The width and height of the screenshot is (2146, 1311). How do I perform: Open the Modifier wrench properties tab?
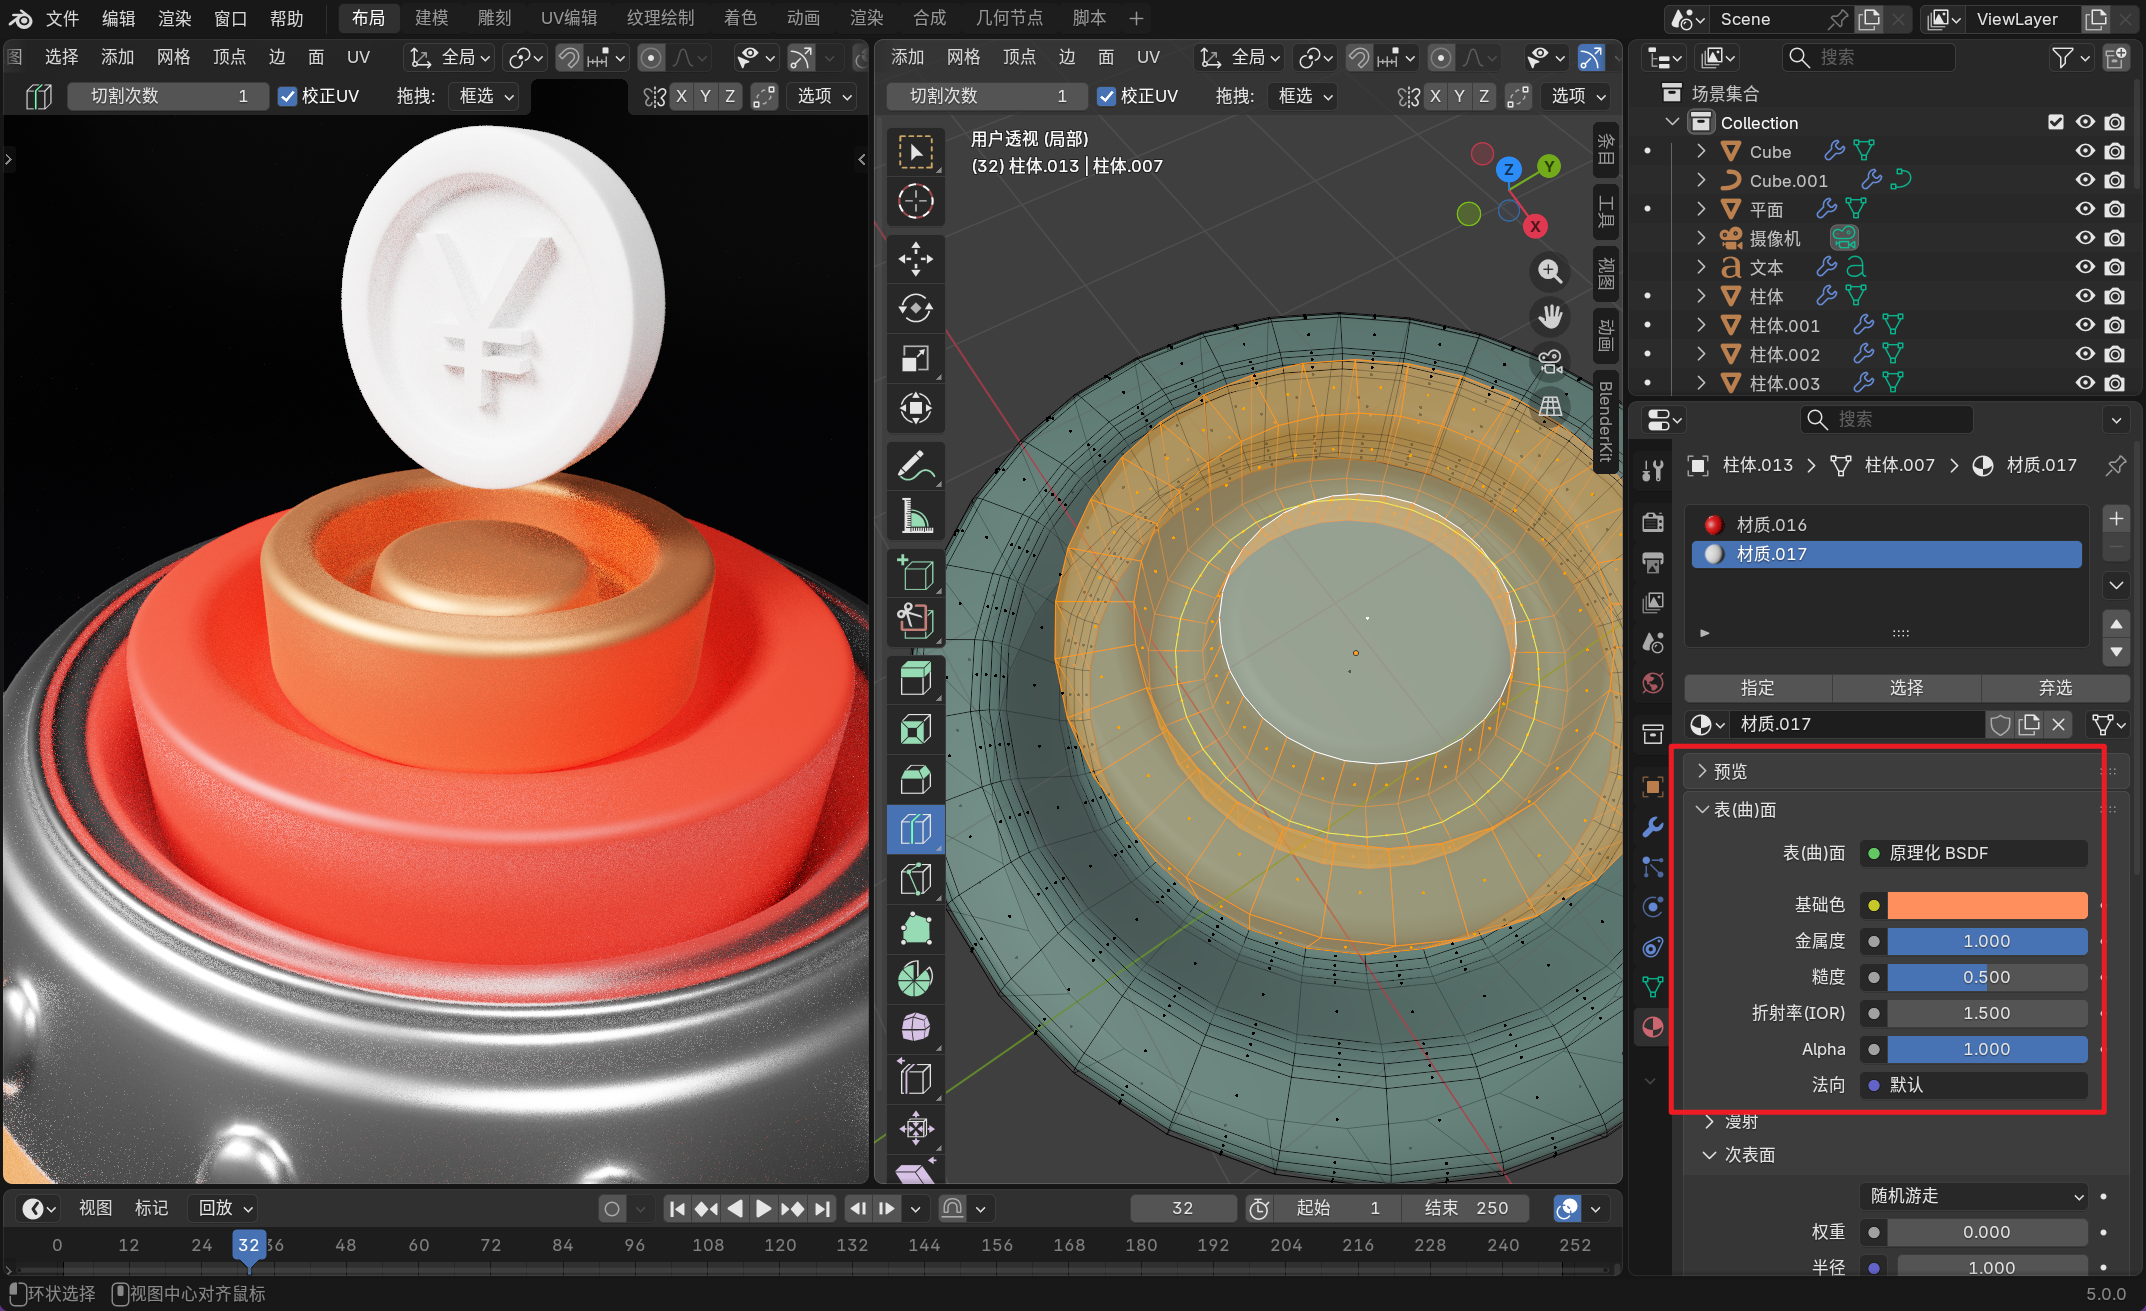click(1652, 828)
